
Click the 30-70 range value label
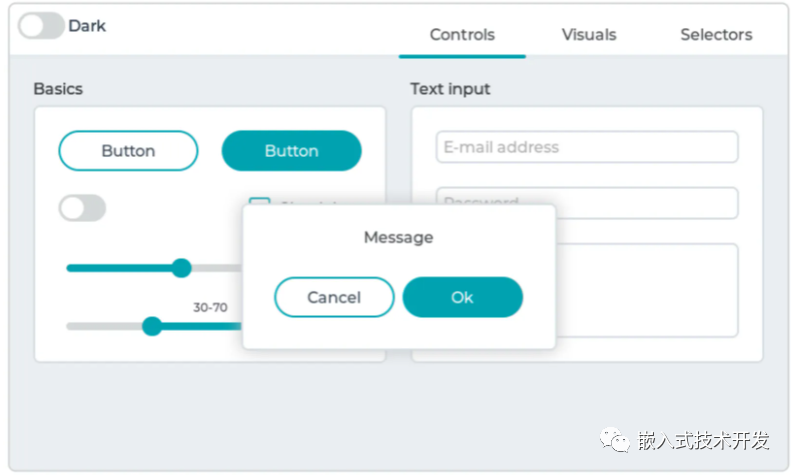[x=210, y=307]
